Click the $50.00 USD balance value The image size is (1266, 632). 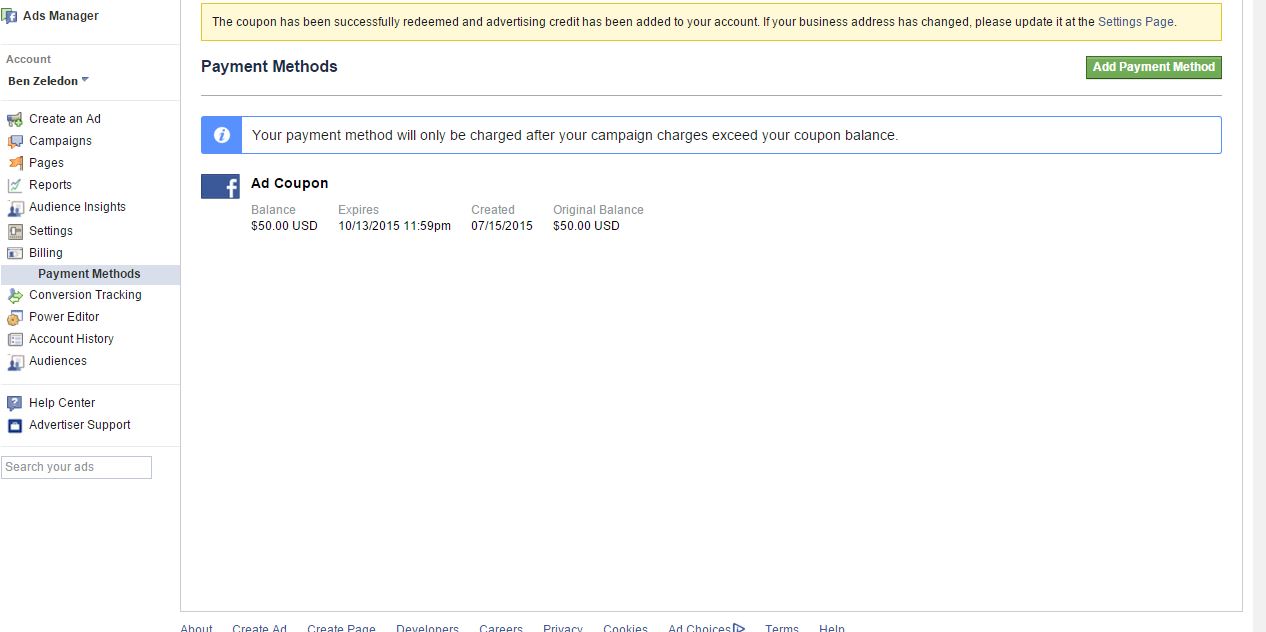coord(284,226)
